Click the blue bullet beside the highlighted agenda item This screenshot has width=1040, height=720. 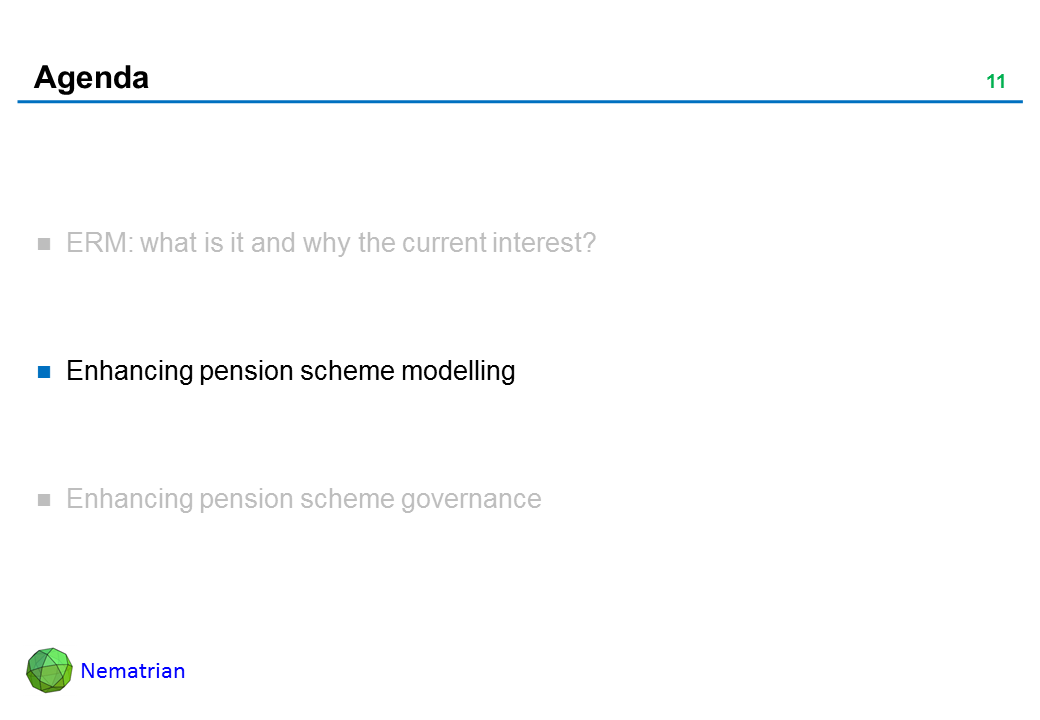pyautogui.click(x=44, y=372)
